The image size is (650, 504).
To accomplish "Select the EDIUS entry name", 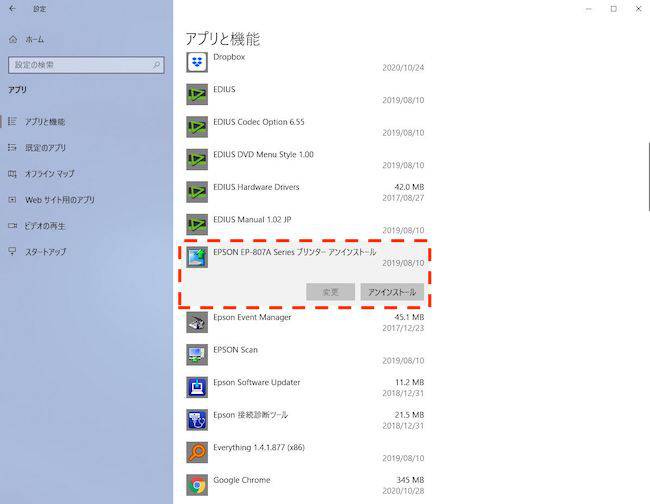I will click(224, 89).
